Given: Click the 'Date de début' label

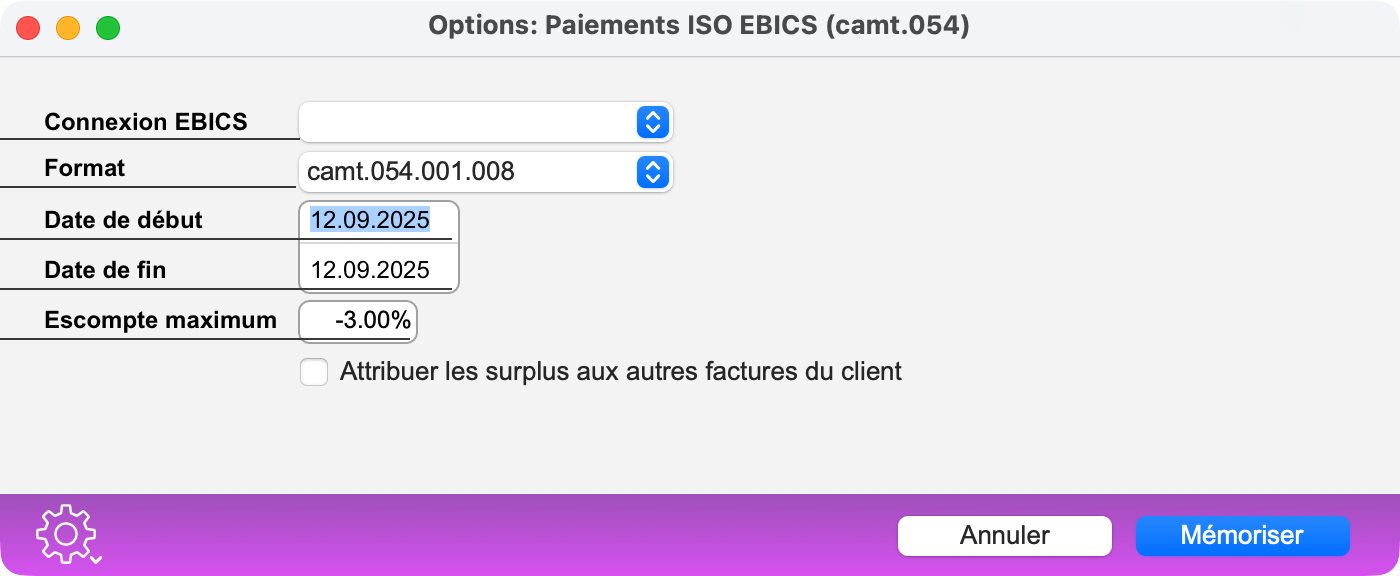Looking at the screenshot, I should 123,220.
